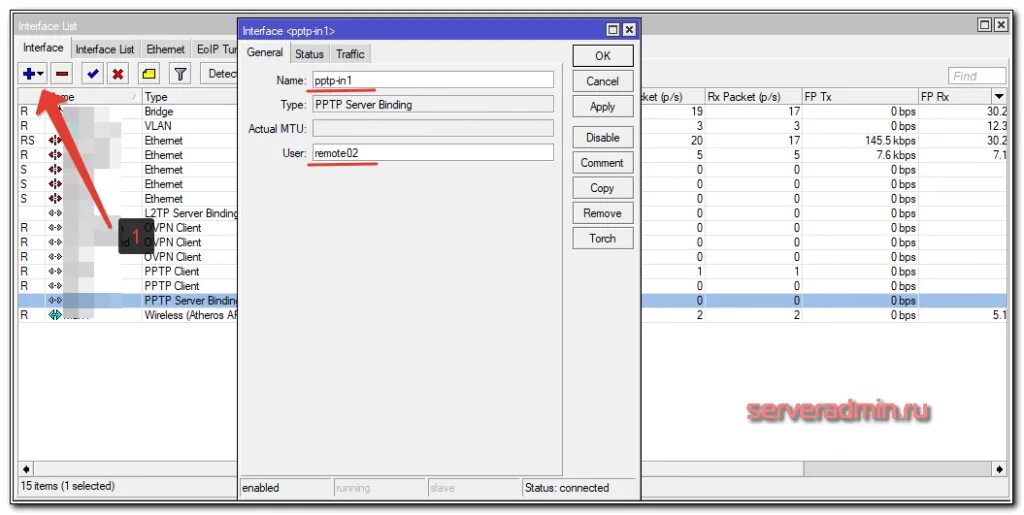
Task: Click the yellow Comment note icon
Action: (x=150, y=74)
